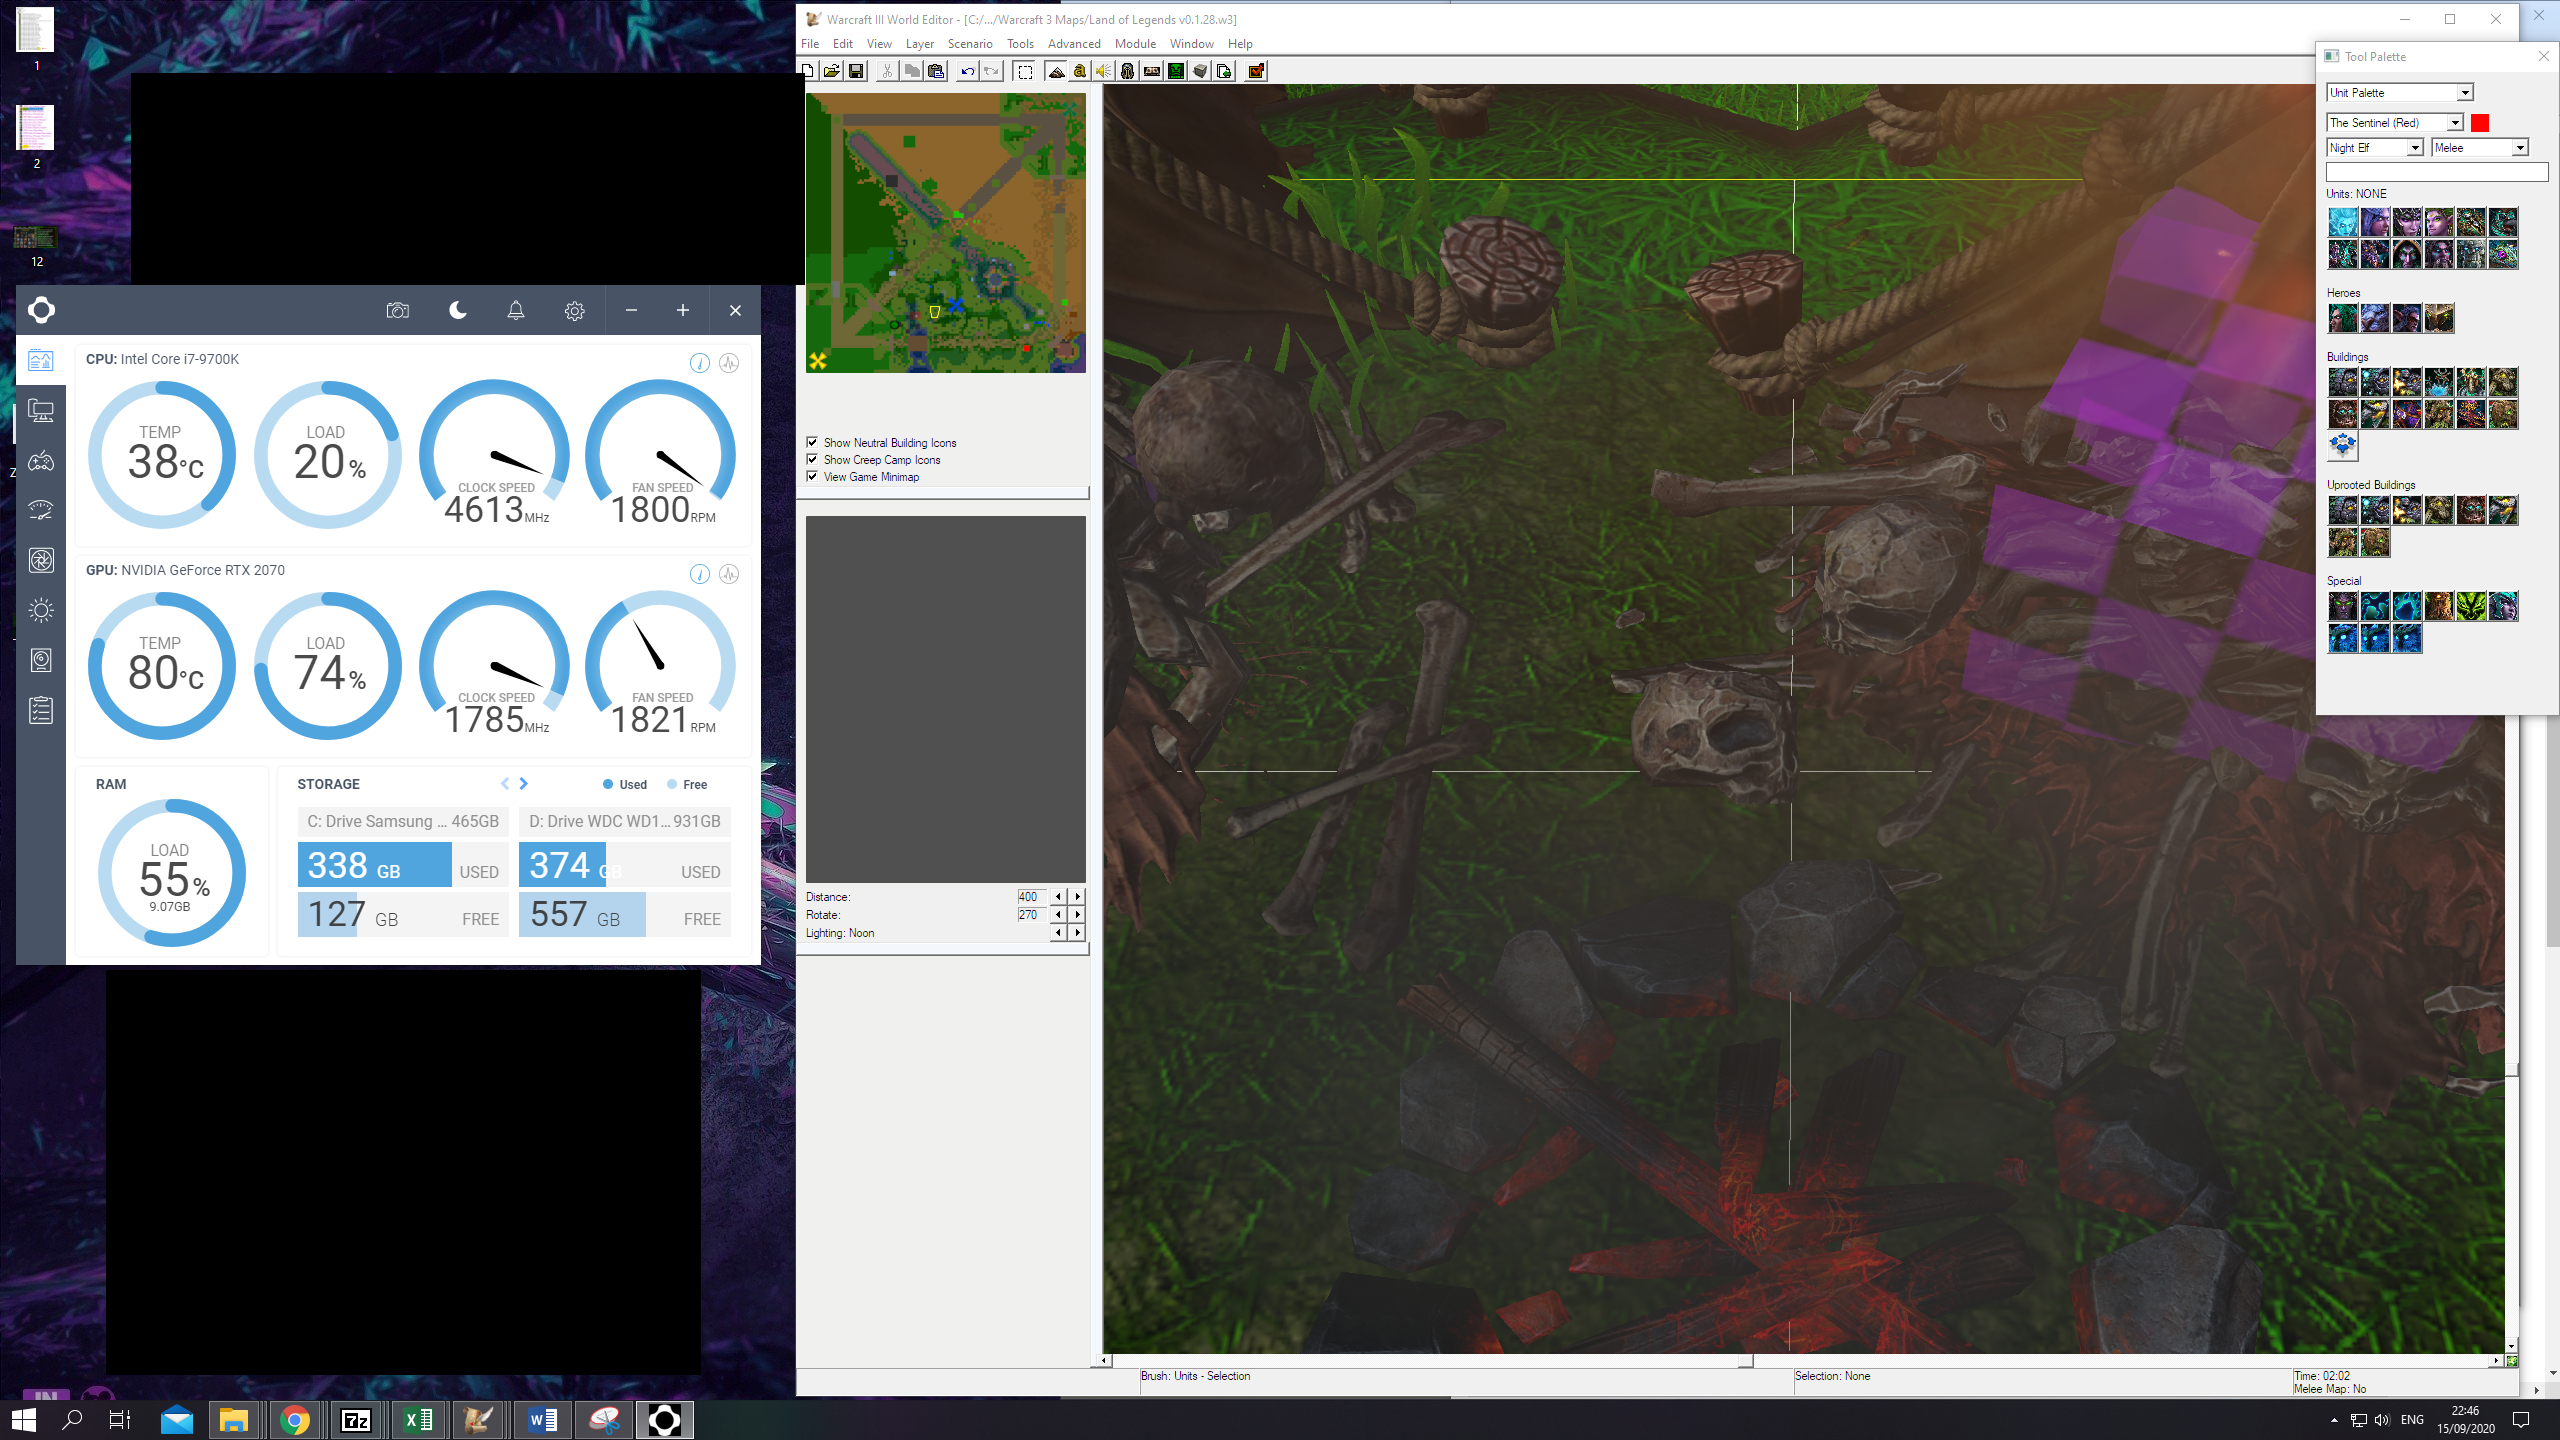Open the Window menu

click(x=1191, y=44)
